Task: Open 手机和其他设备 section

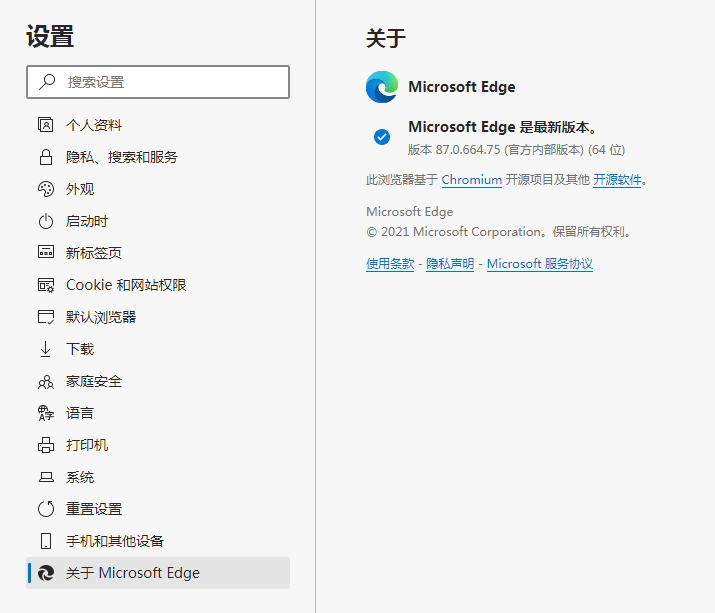Action: (x=115, y=541)
